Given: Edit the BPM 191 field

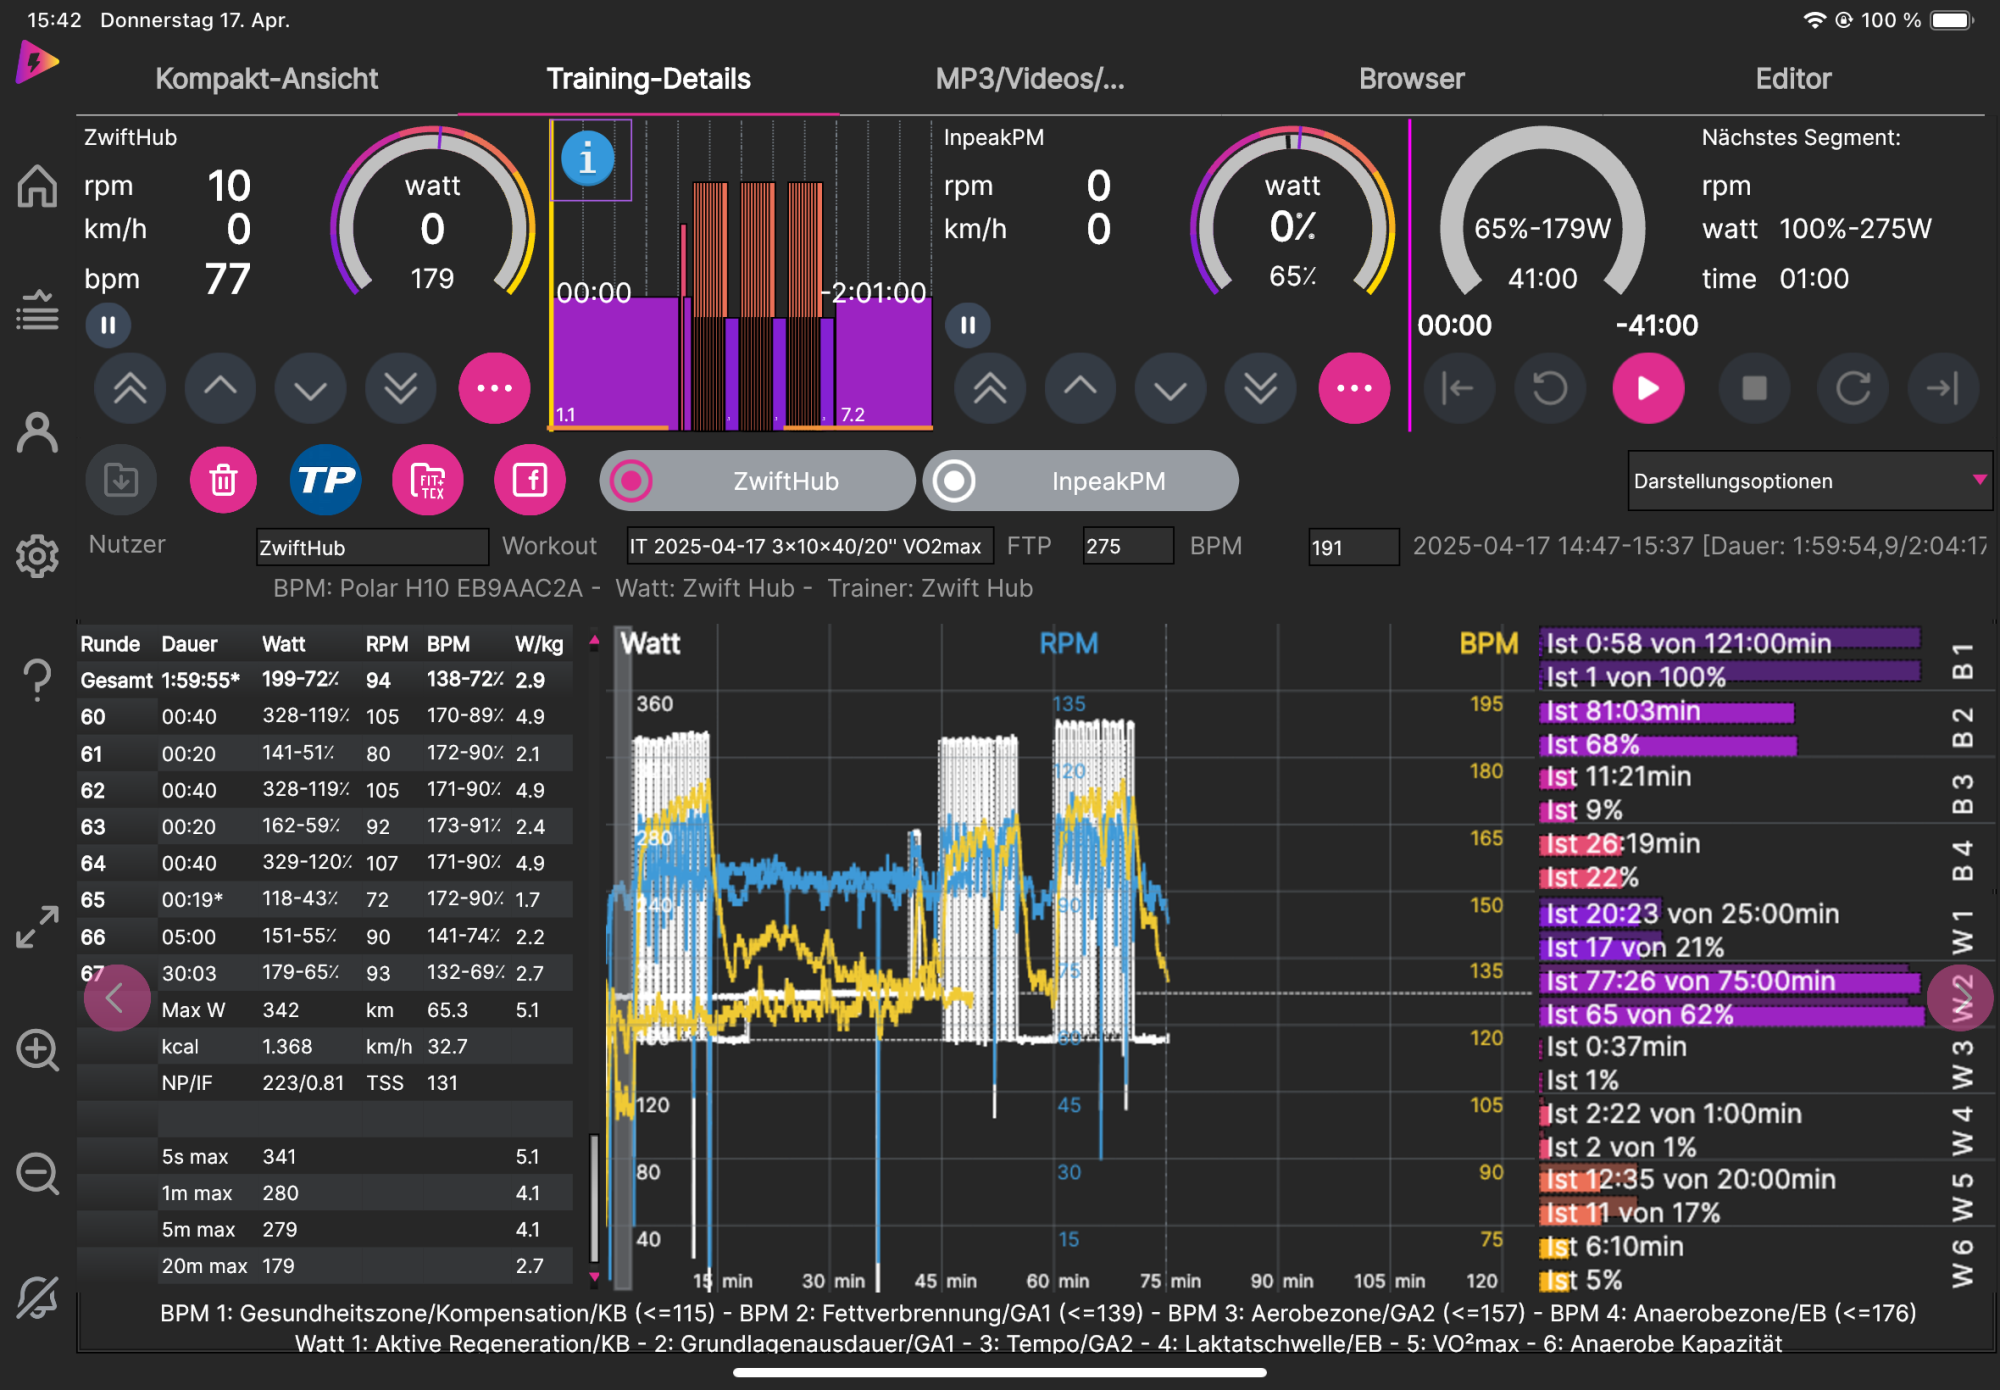Looking at the screenshot, I should [x=1354, y=547].
